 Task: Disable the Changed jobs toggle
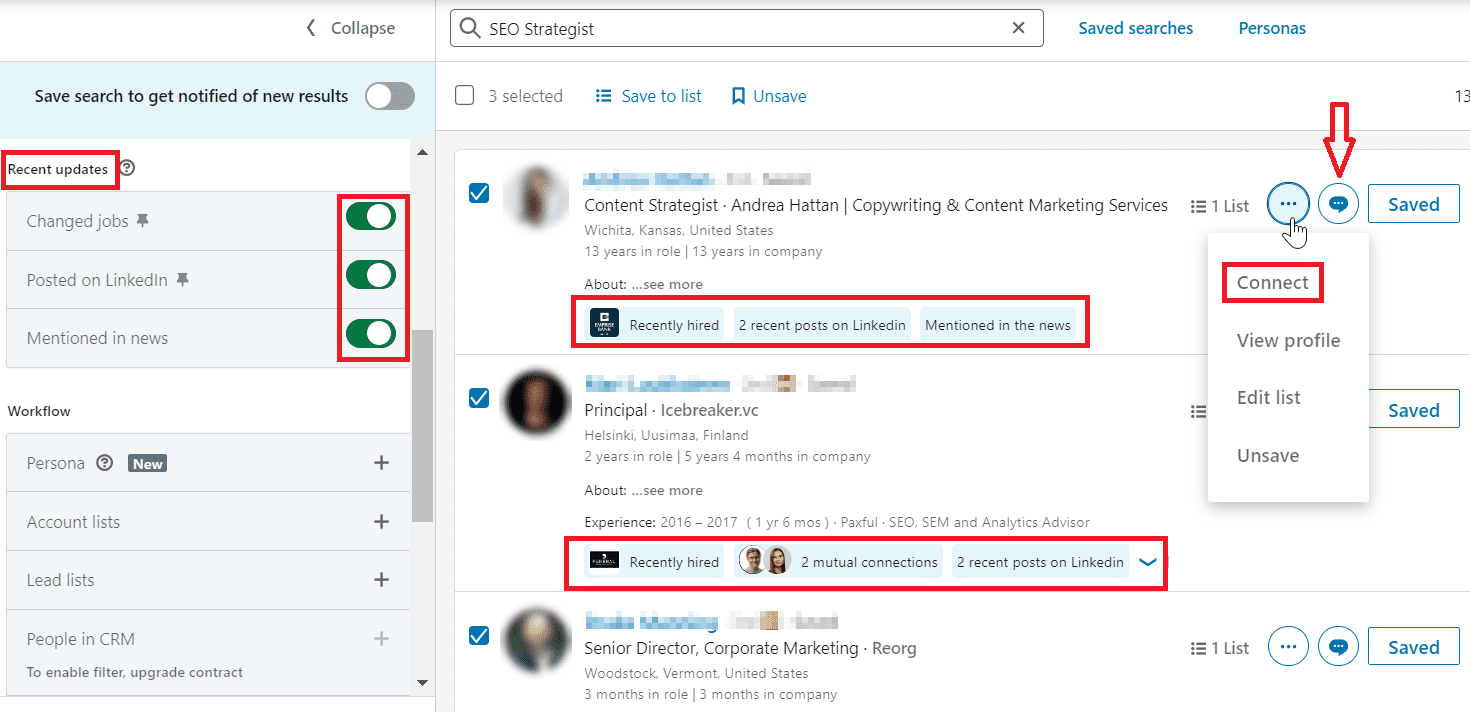(371, 217)
